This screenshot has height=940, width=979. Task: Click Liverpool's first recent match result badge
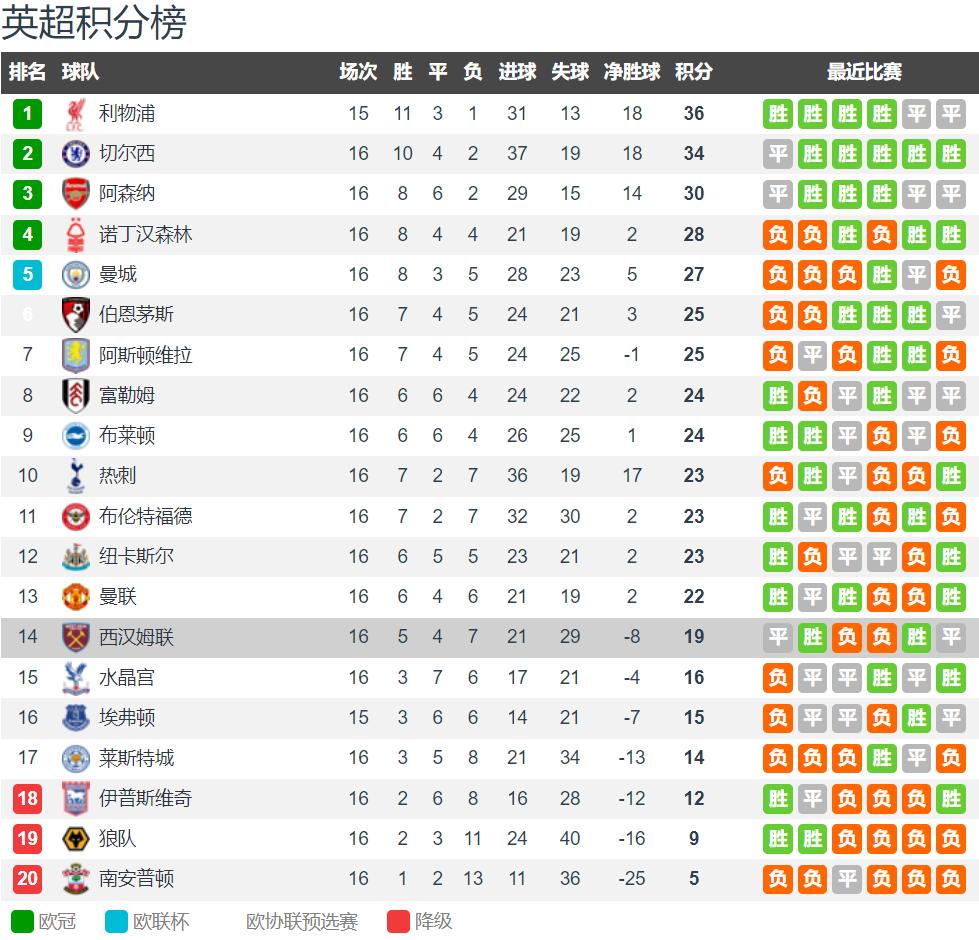tap(778, 114)
